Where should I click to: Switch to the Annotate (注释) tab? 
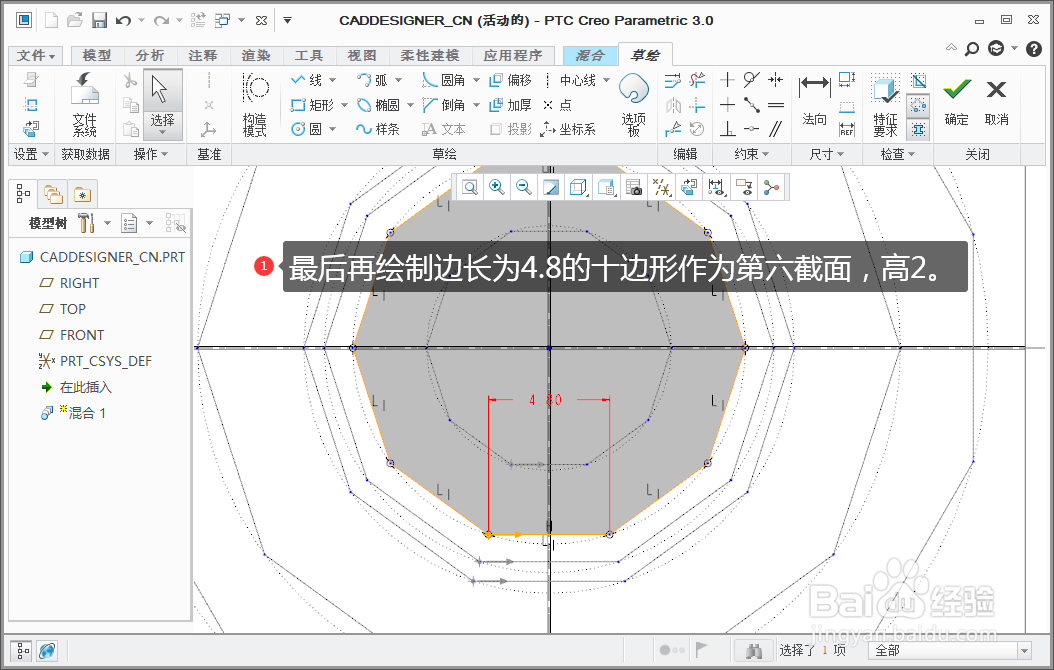[203, 55]
